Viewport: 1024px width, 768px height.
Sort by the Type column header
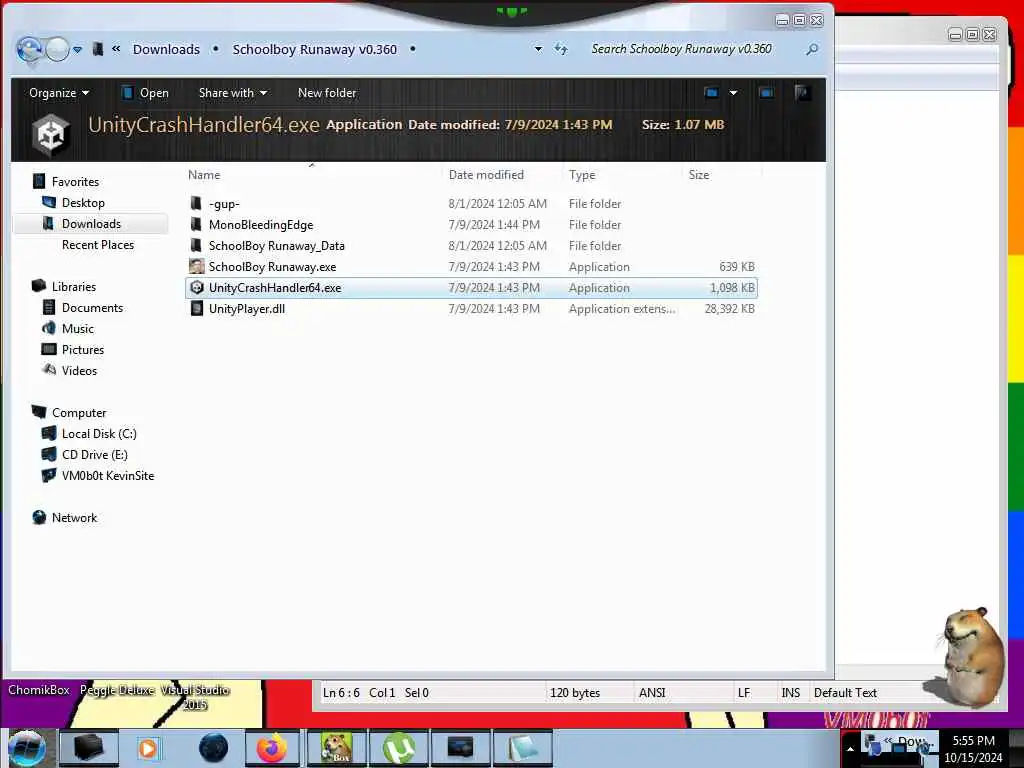tap(582, 175)
